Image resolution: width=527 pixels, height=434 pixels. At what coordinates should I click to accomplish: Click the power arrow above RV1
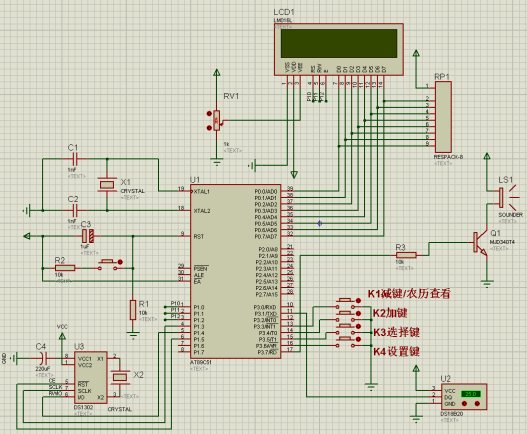(x=217, y=73)
